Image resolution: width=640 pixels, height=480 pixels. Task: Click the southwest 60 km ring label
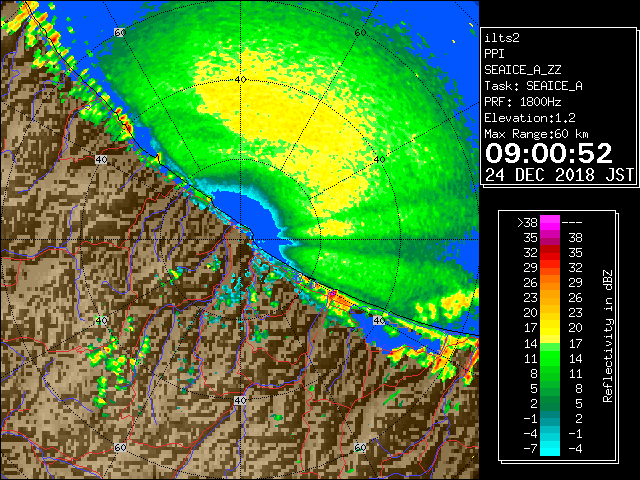120,447
